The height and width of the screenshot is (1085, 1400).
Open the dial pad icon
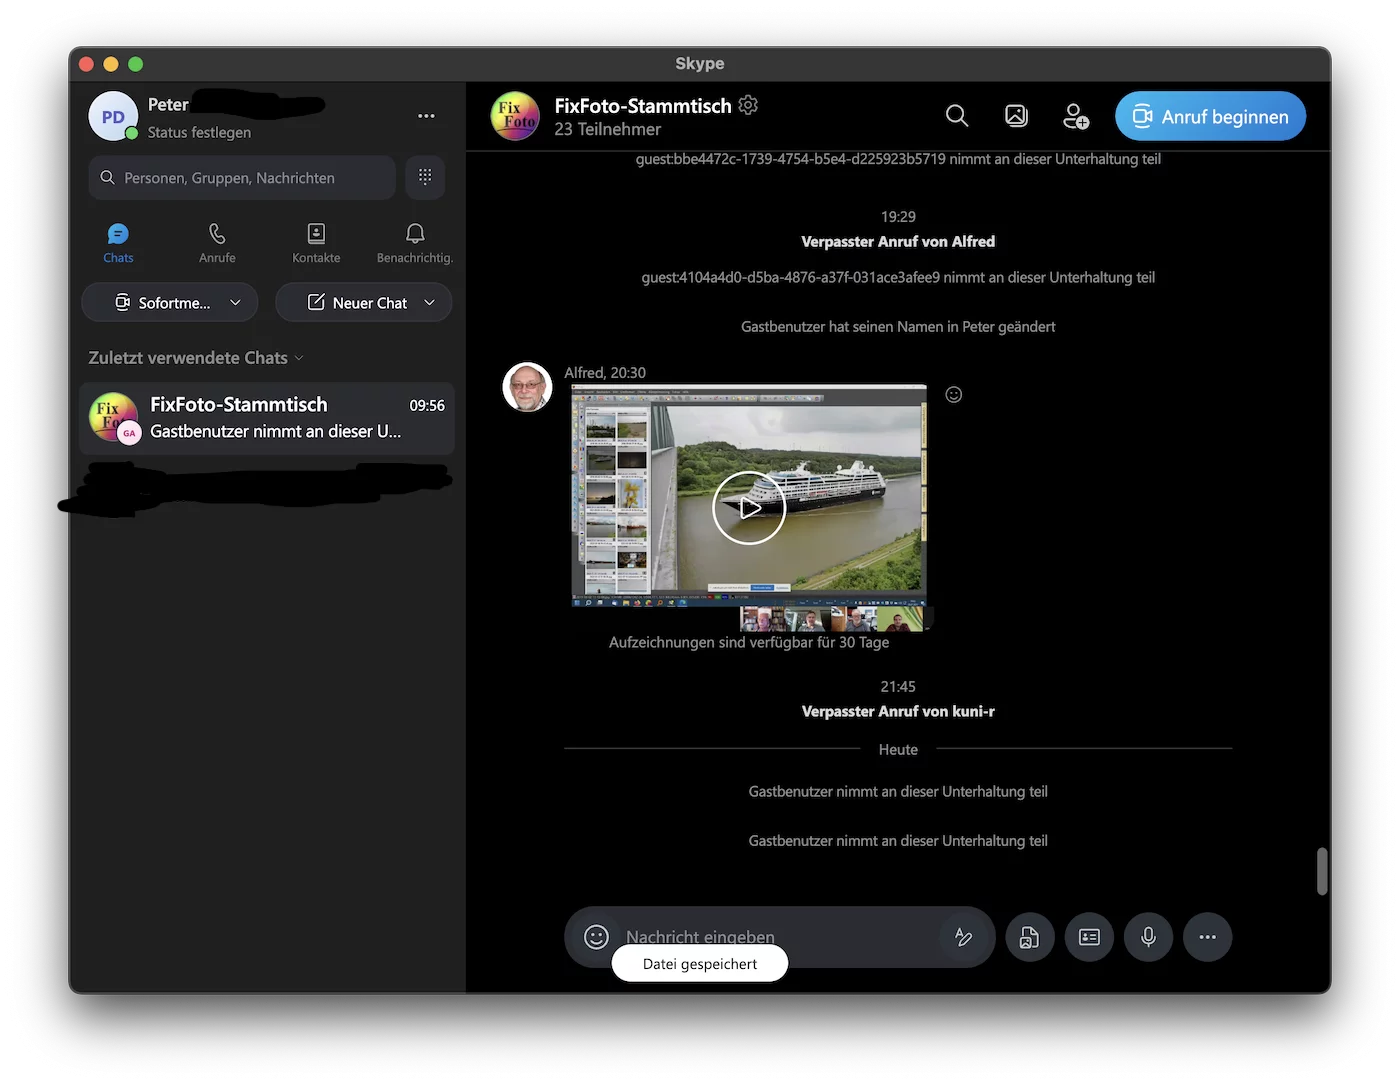coord(425,177)
